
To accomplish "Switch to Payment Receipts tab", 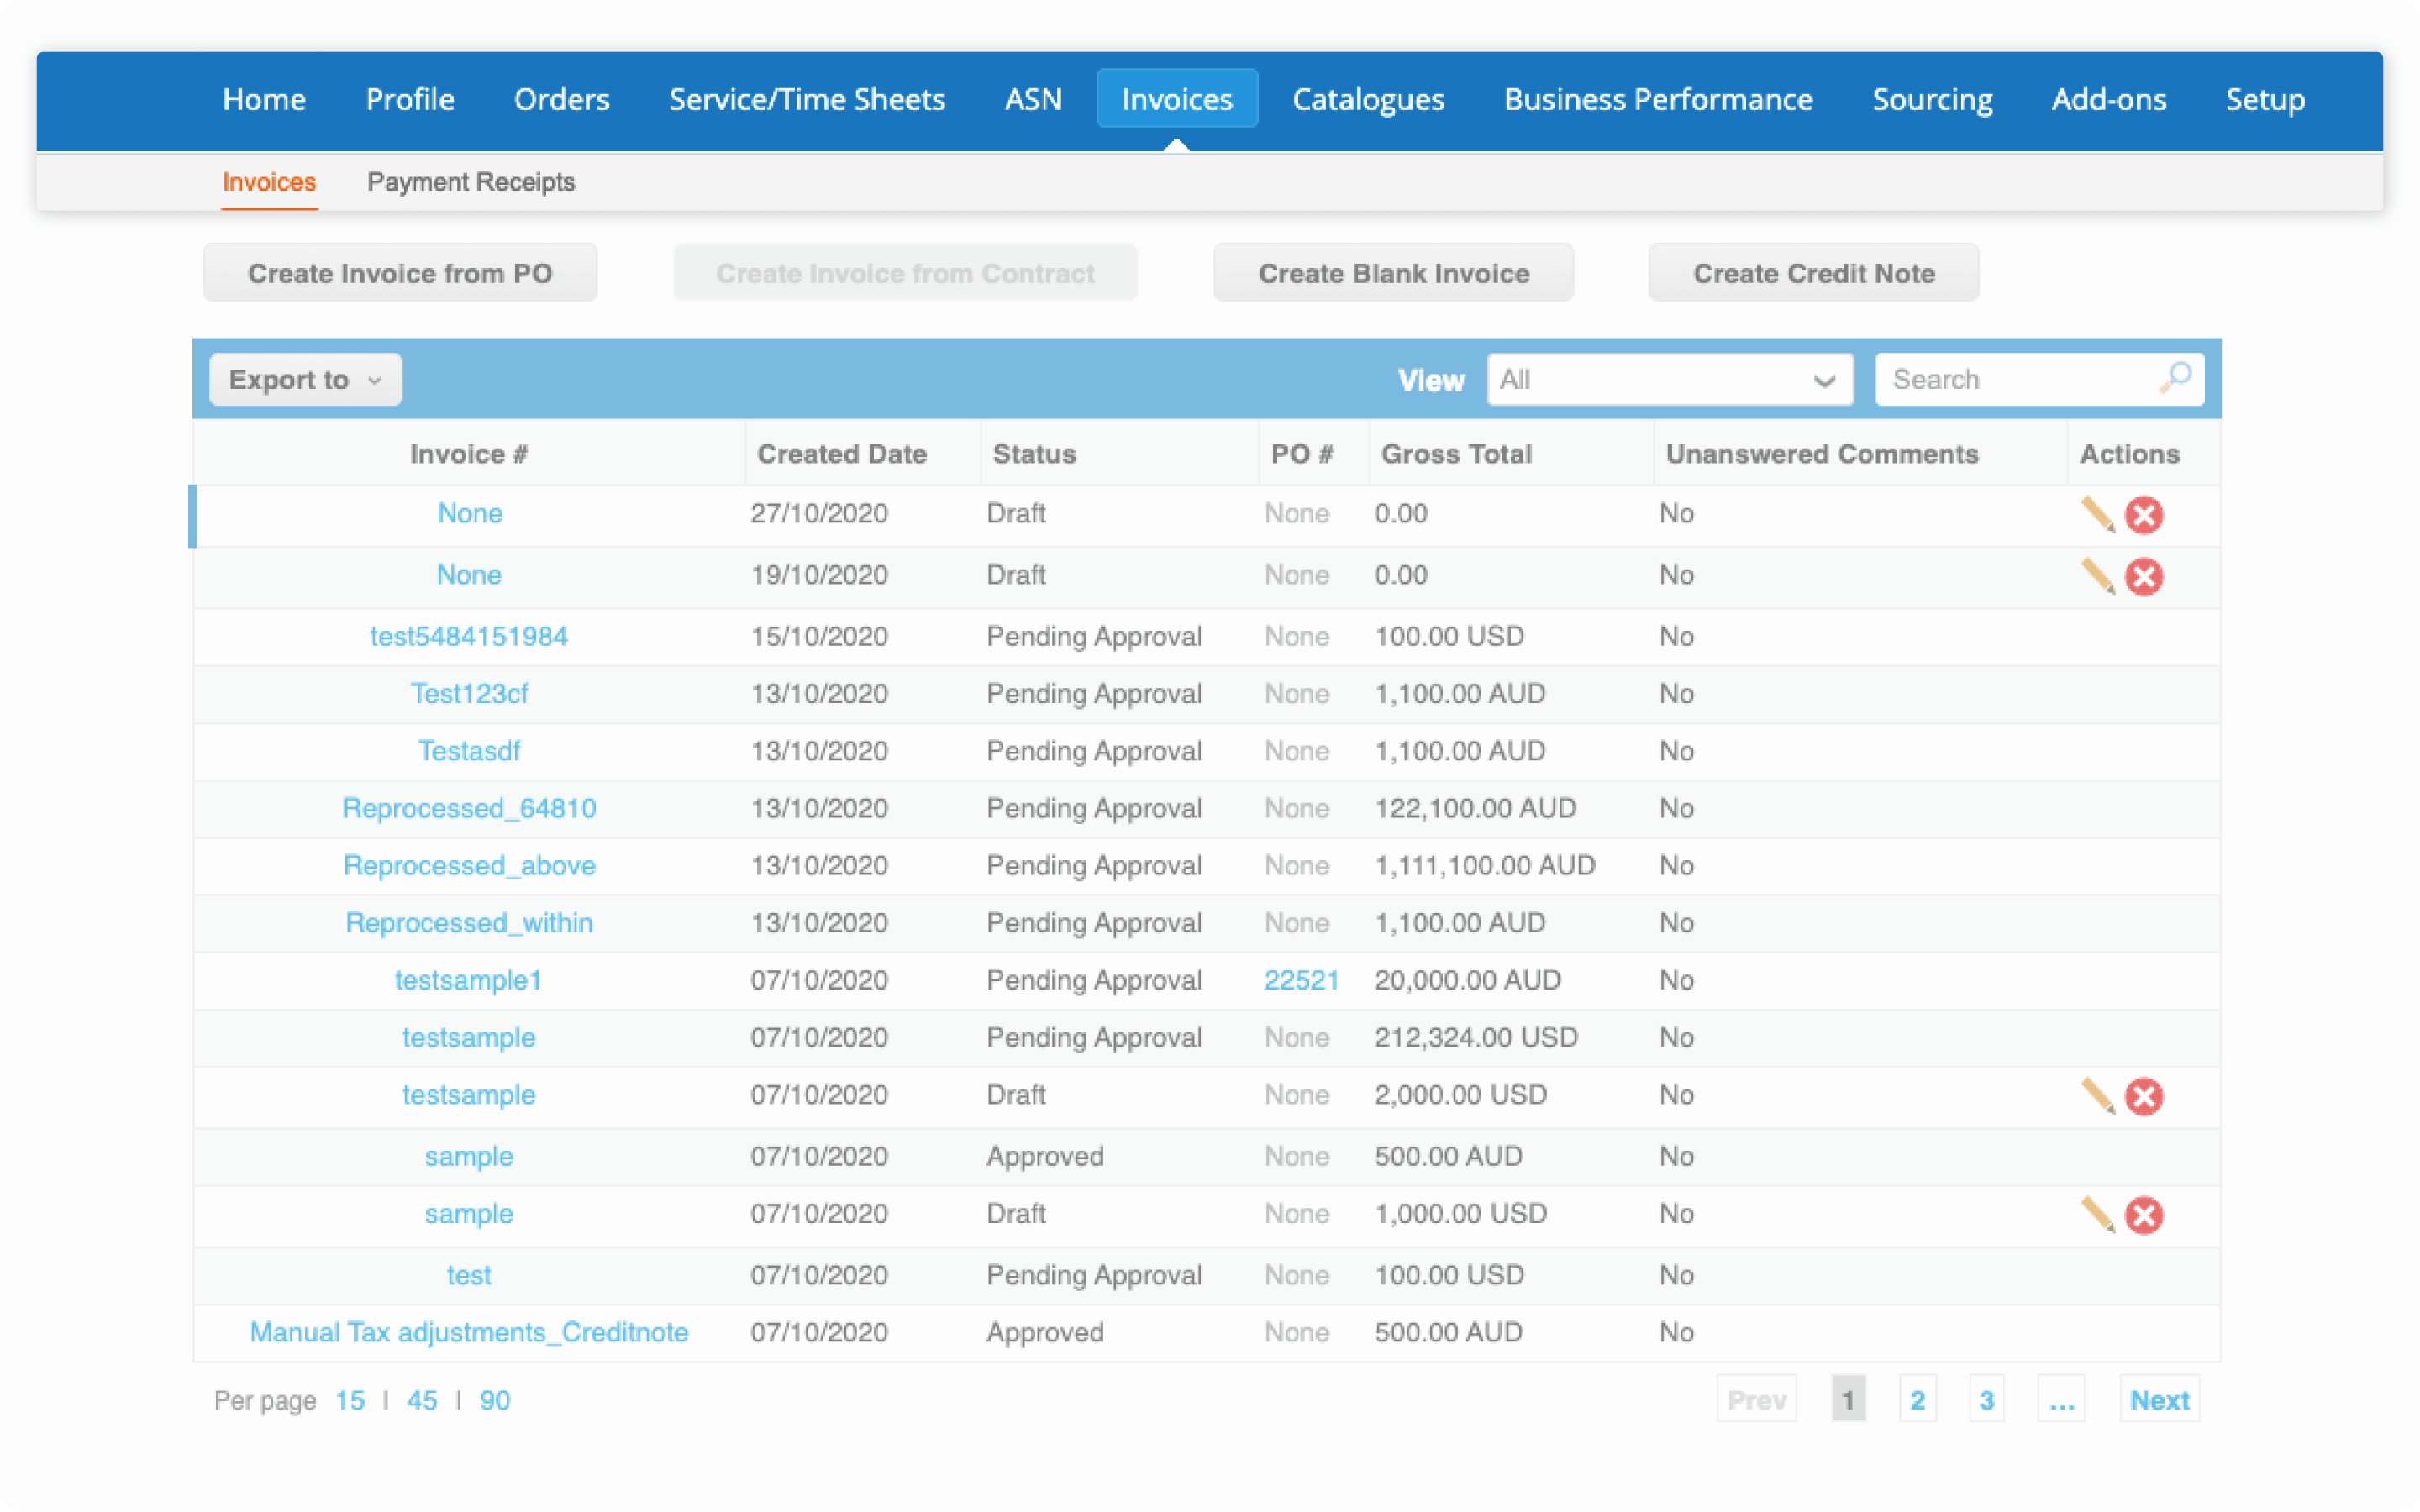I will point(474,180).
